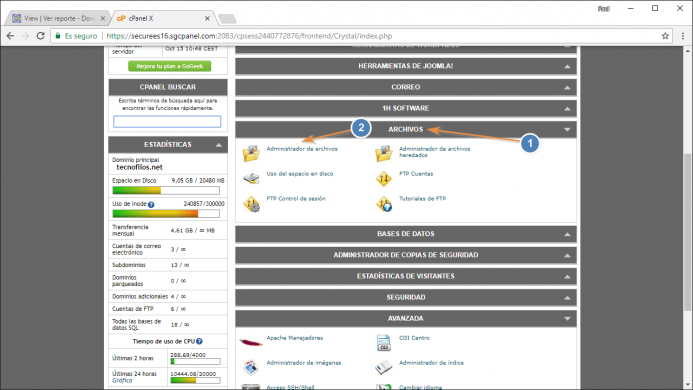Focus the cPanel Buscar search field

pyautogui.click(x=167, y=122)
